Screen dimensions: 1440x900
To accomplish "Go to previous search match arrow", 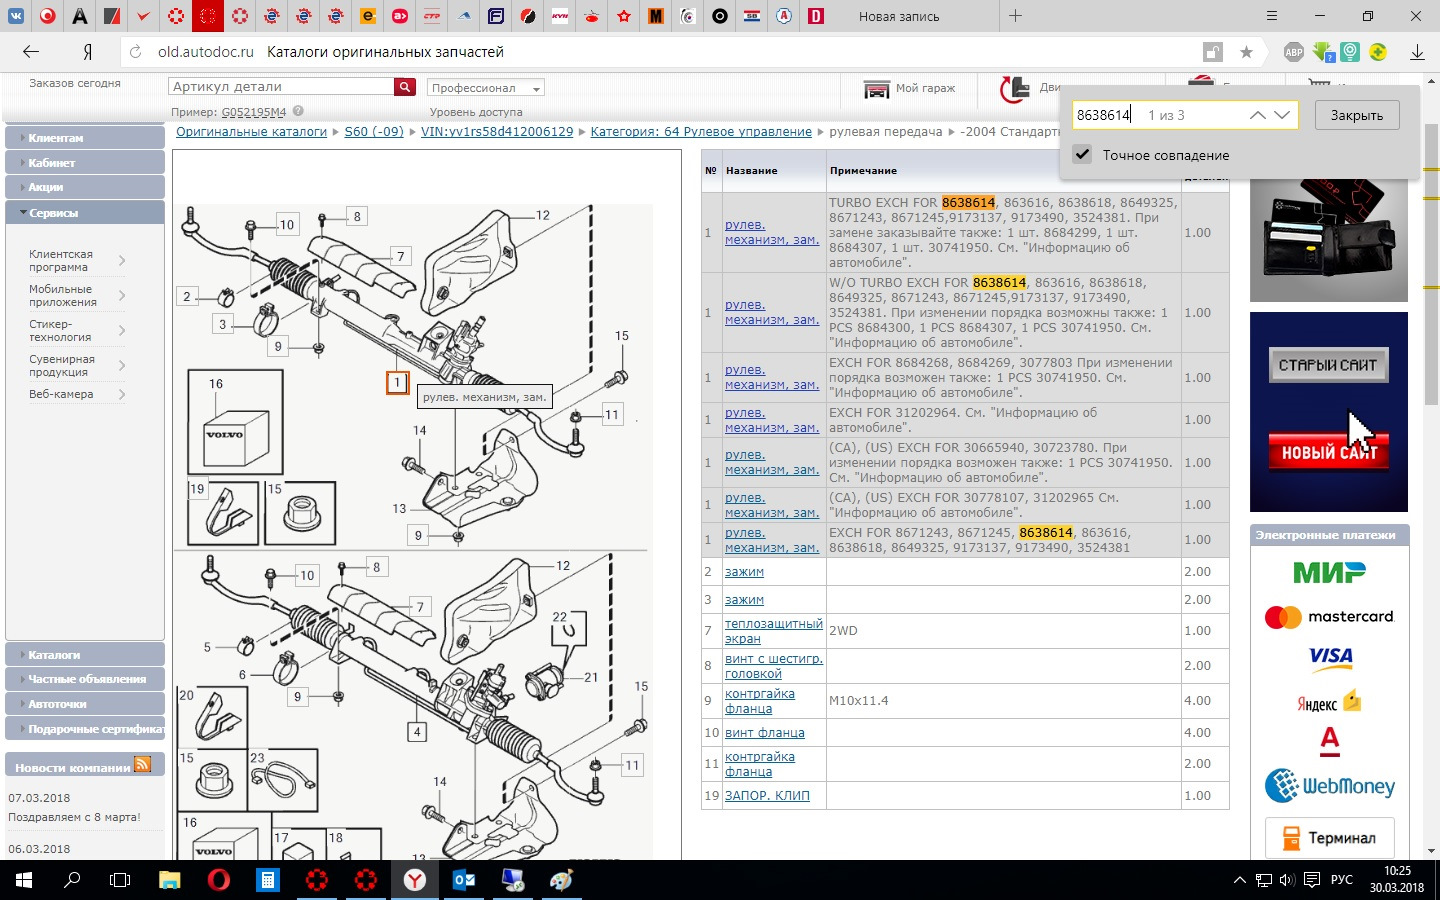I will click(1258, 115).
